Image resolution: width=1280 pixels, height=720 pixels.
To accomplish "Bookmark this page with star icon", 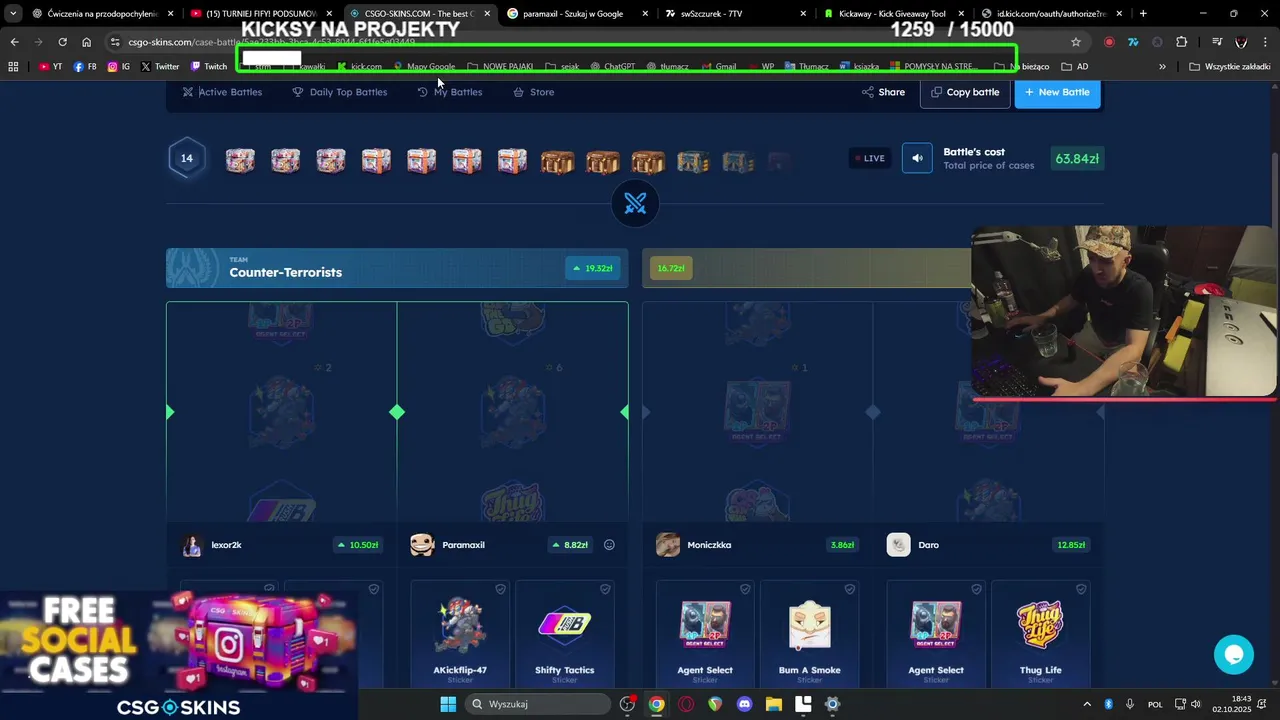I will click(x=1076, y=42).
